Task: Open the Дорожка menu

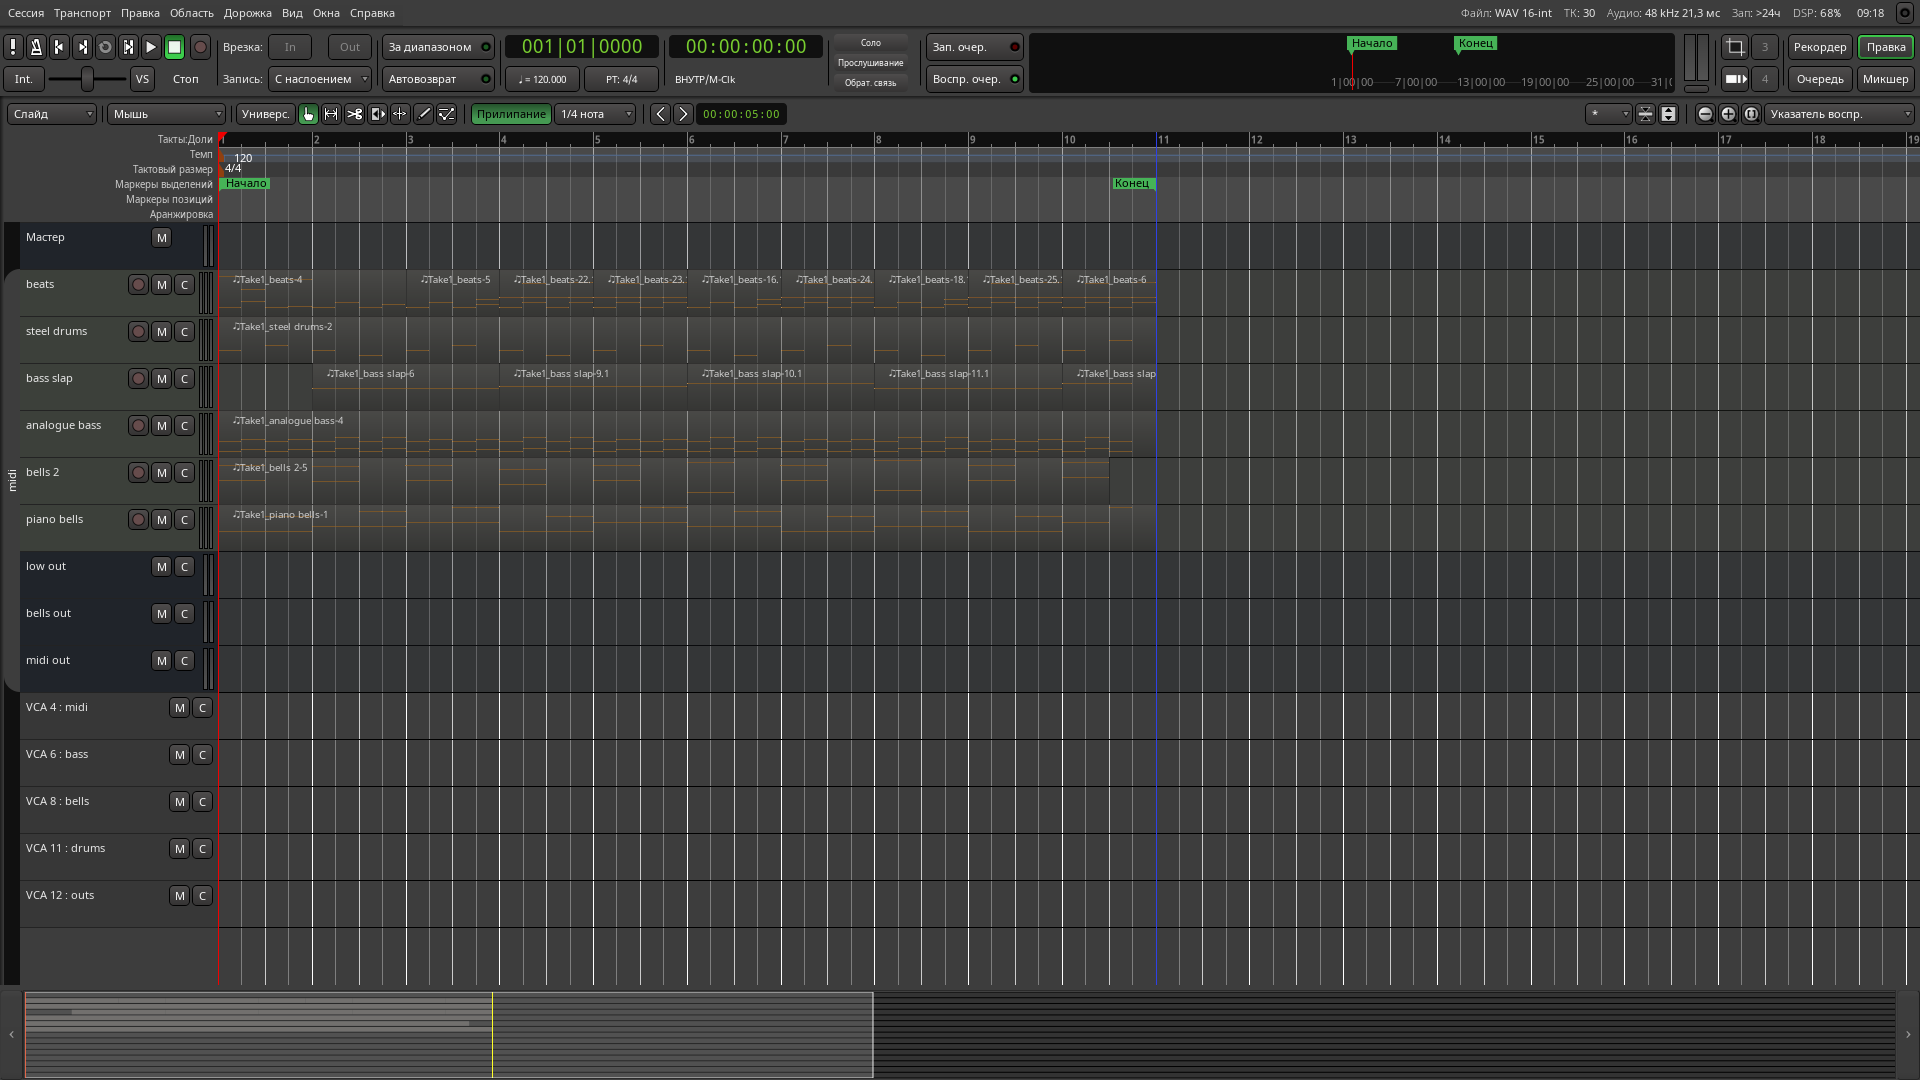Action: (x=247, y=13)
